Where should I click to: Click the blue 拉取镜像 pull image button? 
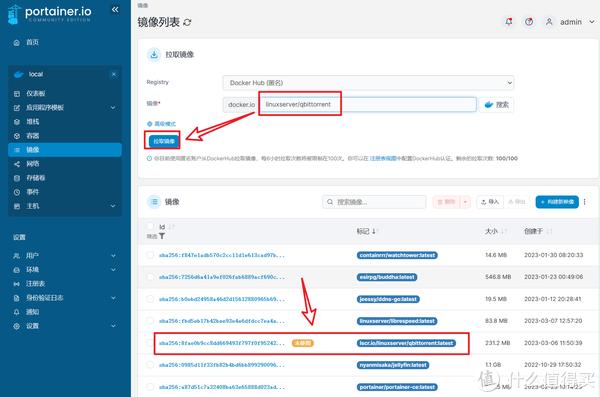point(164,141)
